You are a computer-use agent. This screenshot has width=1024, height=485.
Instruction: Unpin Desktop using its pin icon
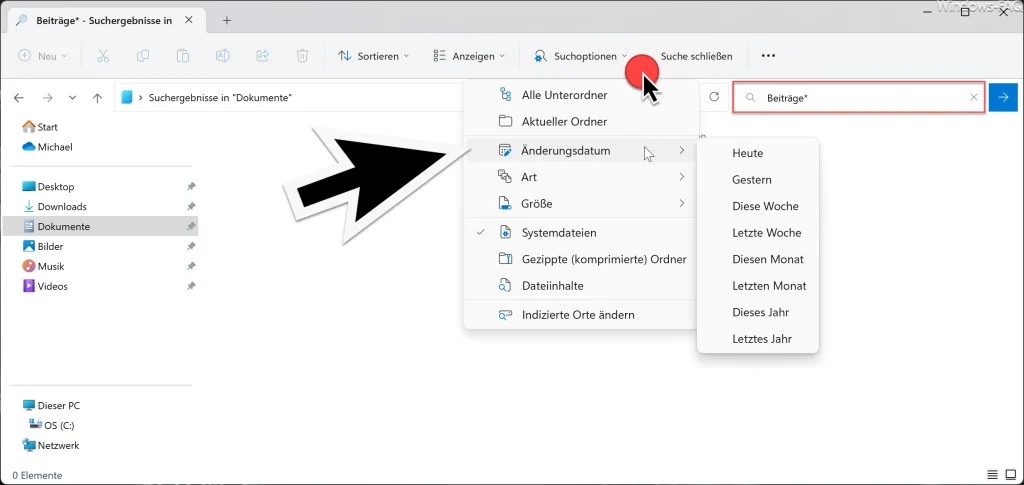(x=191, y=187)
